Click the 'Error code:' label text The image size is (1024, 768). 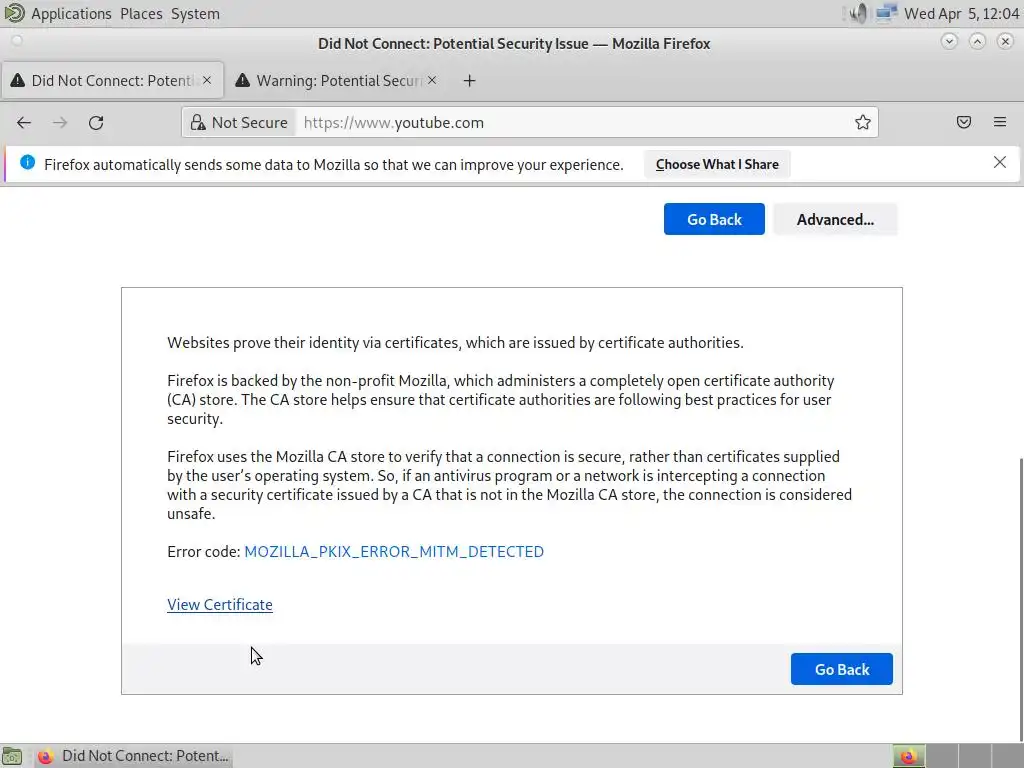click(x=204, y=552)
